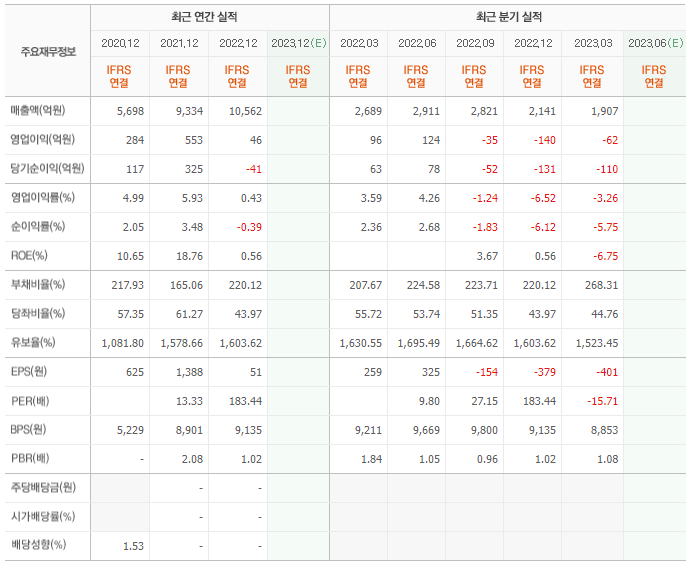
Task: Click the BPS value 8,853
Action: click(x=605, y=430)
